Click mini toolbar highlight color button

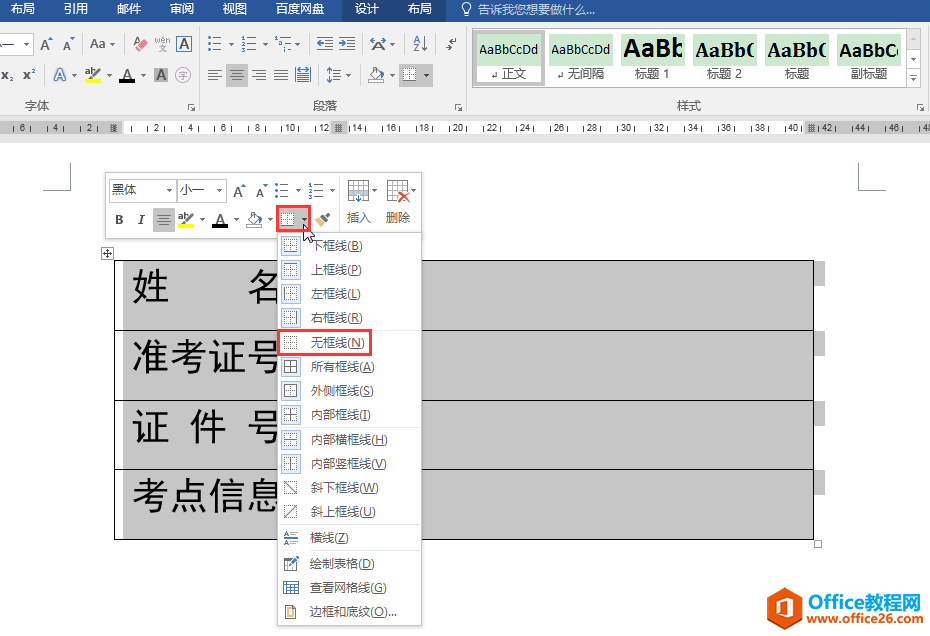coord(186,220)
